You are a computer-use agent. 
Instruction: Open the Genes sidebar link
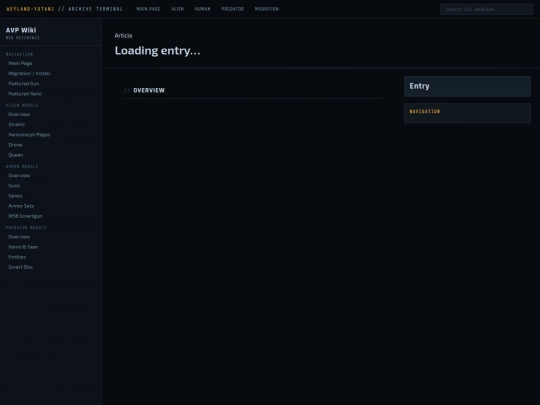(x=15, y=196)
